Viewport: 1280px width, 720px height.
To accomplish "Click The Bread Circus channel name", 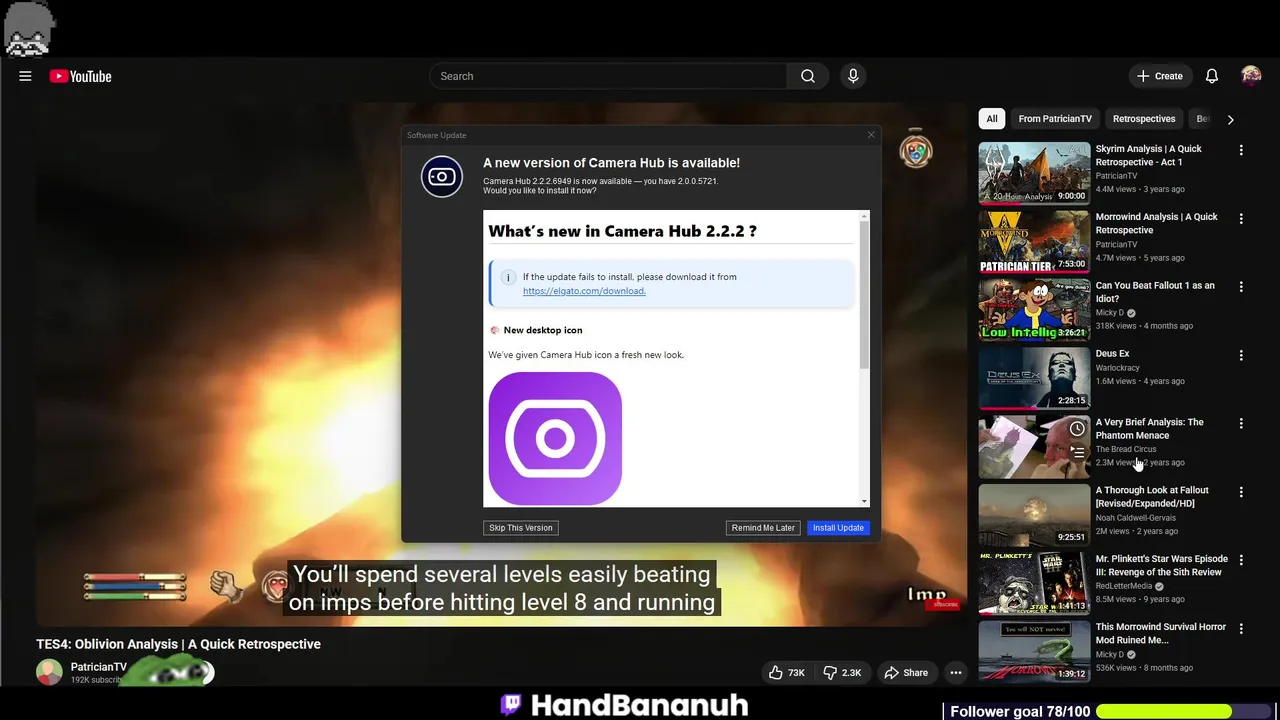I will click(1126, 449).
